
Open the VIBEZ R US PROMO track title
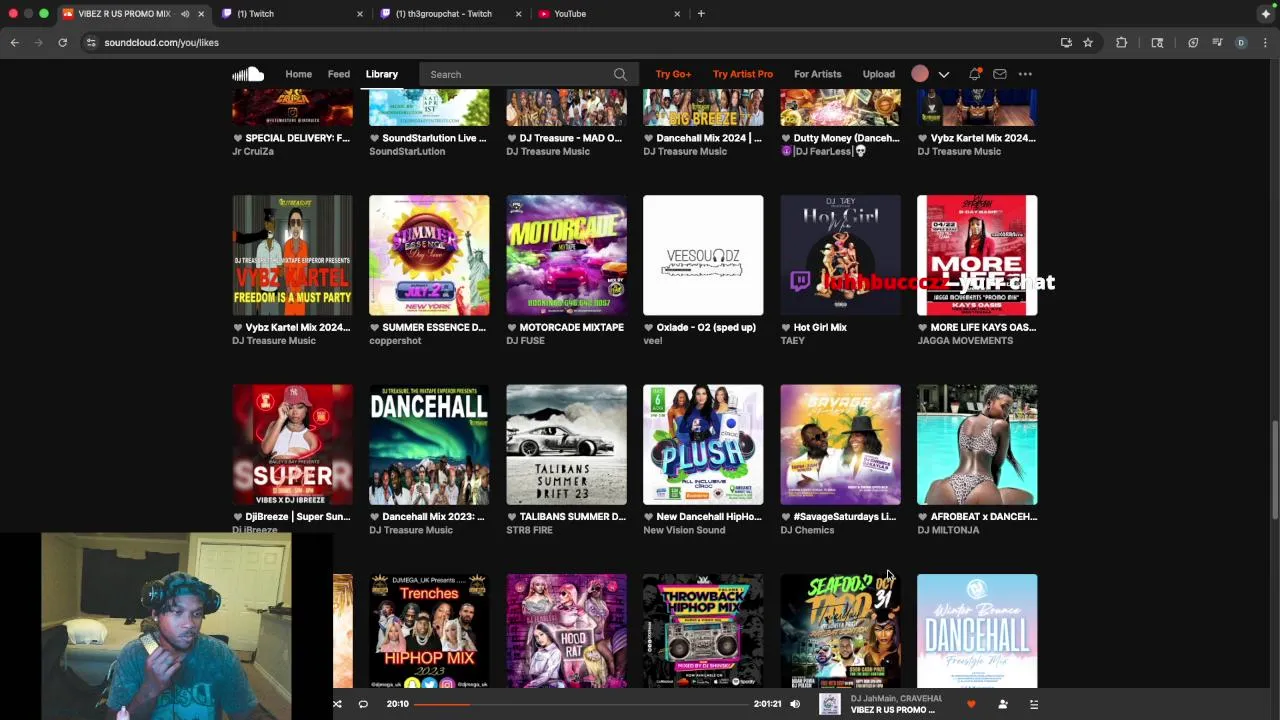tap(892, 710)
